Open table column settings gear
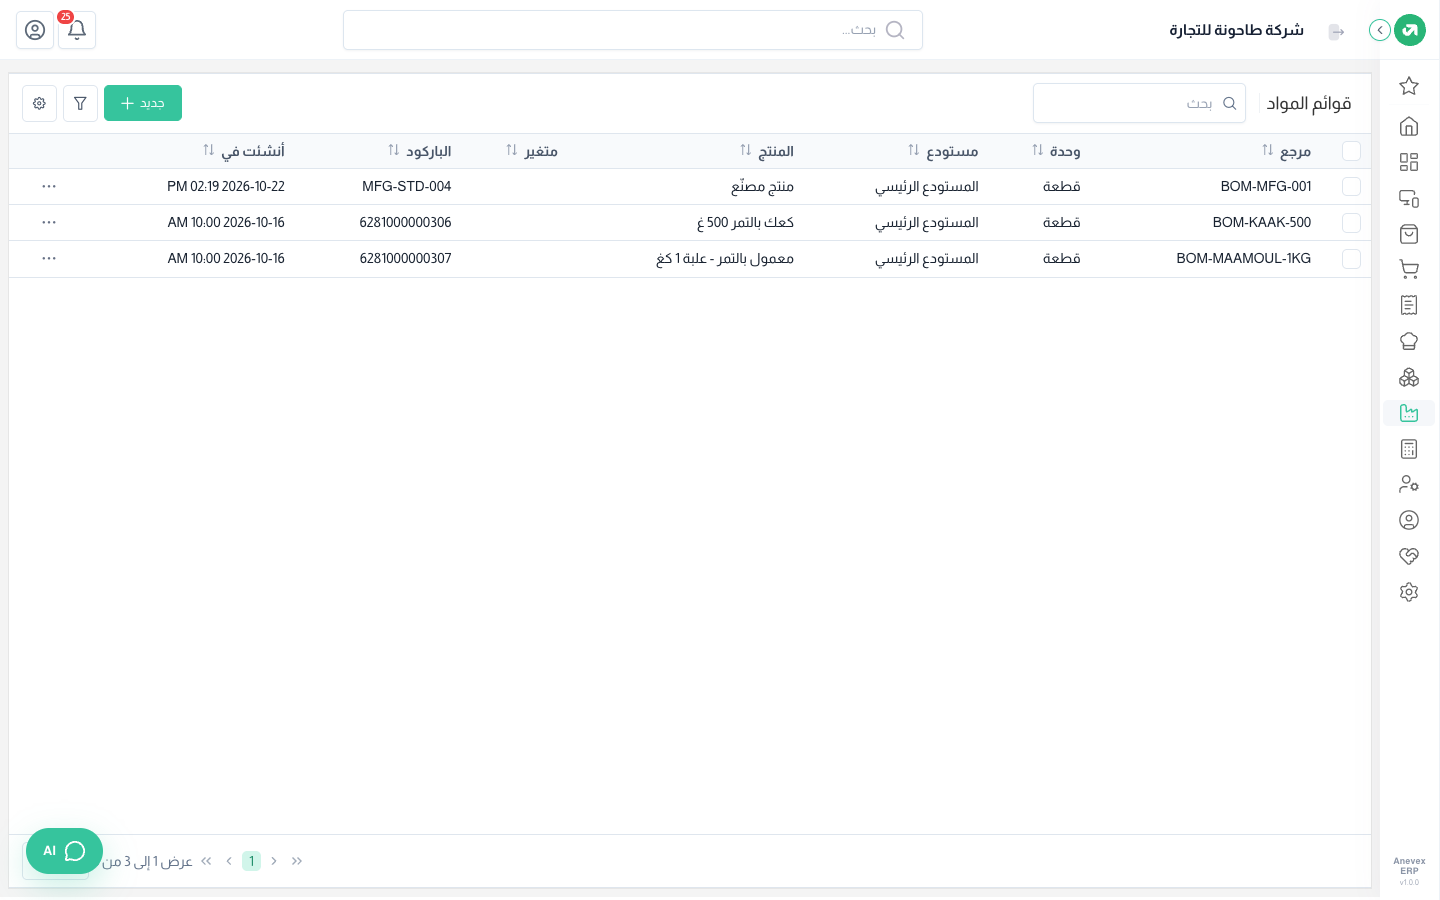This screenshot has width=1440, height=900. [x=39, y=103]
